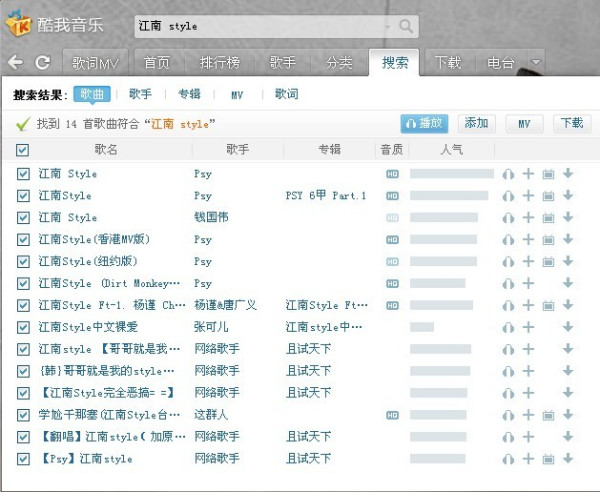
Task: Open MV icon in 这群人 row
Action: pyautogui.click(x=548, y=415)
